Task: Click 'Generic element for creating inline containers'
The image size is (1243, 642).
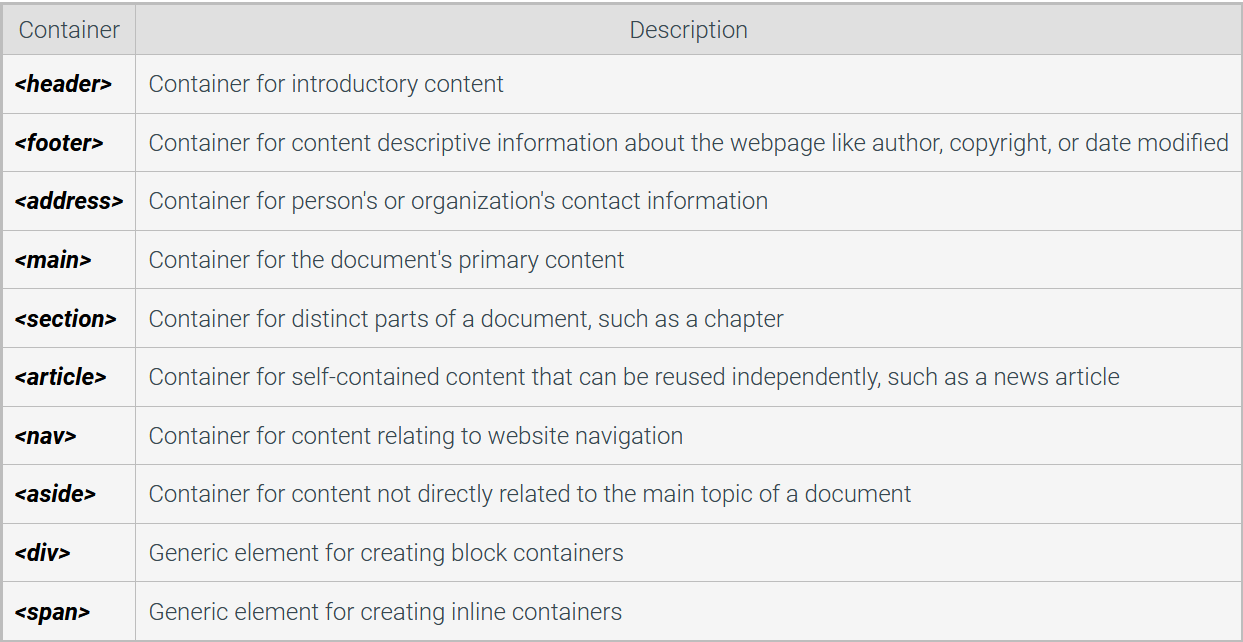Action: (385, 611)
